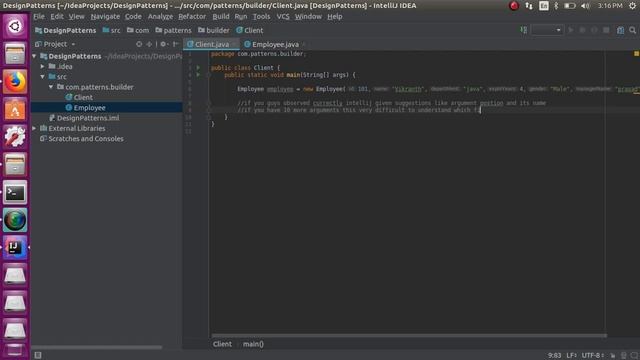Click the green Run arrow button
This screenshot has height=360, width=640.
point(571,30)
